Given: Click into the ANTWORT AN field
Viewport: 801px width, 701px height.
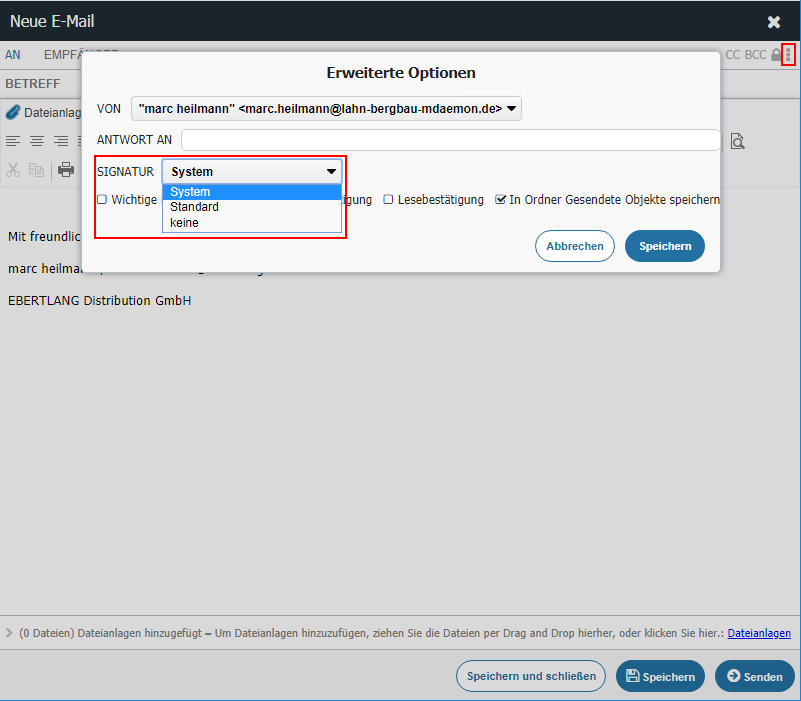Looking at the screenshot, I should click(x=450, y=140).
